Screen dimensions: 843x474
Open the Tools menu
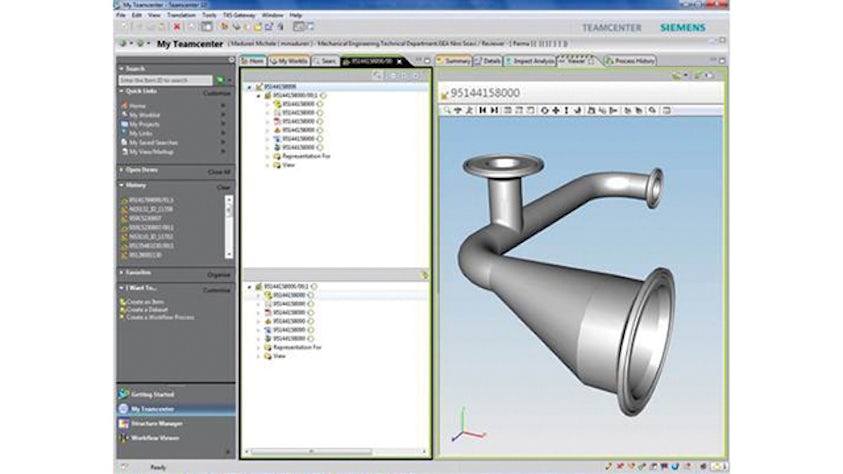tap(209, 16)
